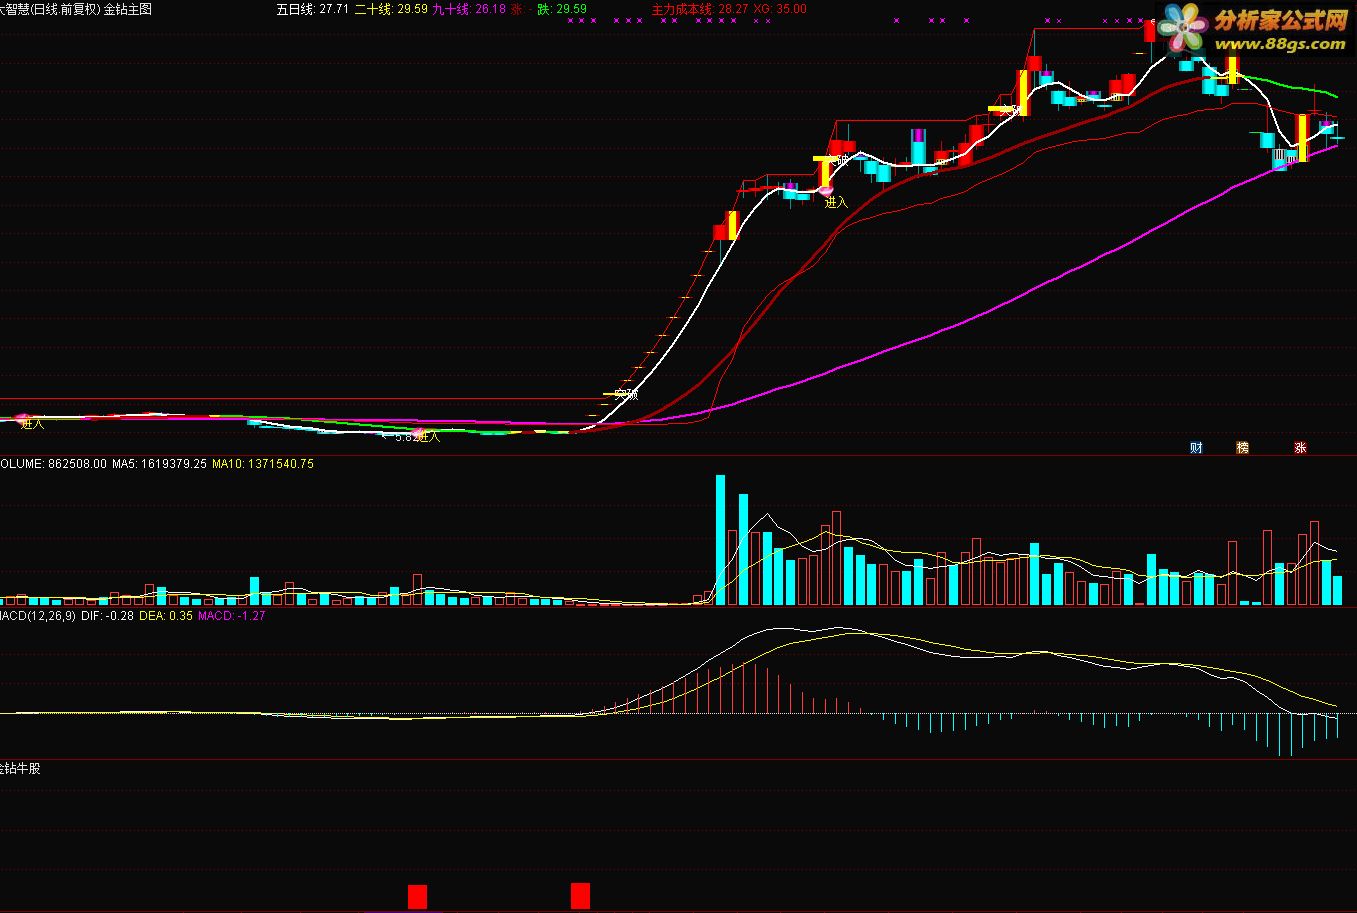The height and width of the screenshot is (913, 1357).
Task: Click the MACD(12,26,9) indicator title
Action: coord(38,616)
